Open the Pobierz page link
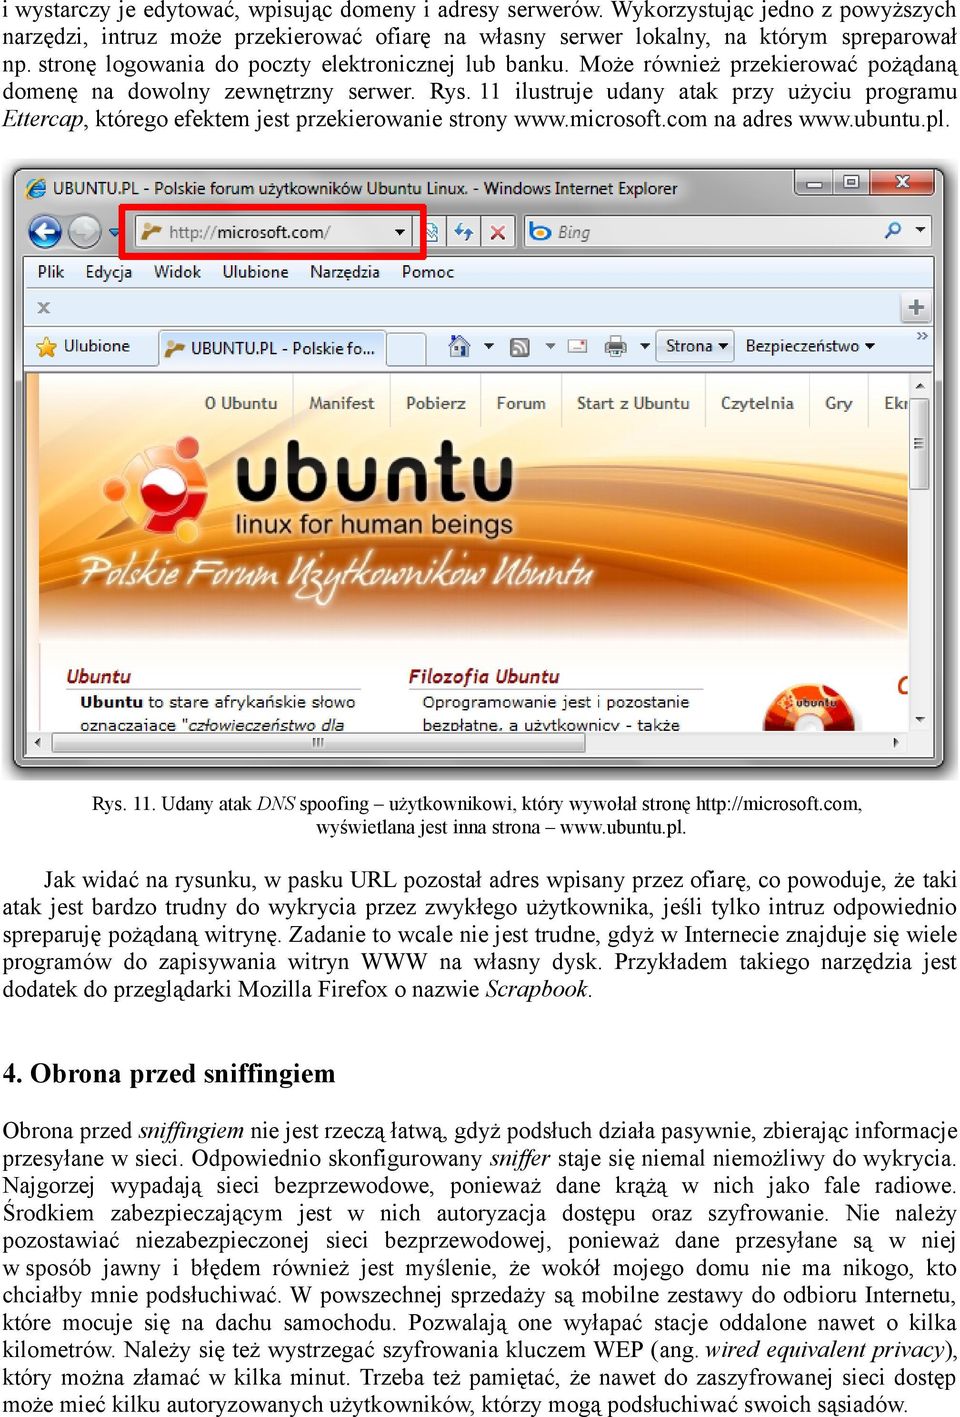Screen dimensions: 960x1417 pos(436,403)
